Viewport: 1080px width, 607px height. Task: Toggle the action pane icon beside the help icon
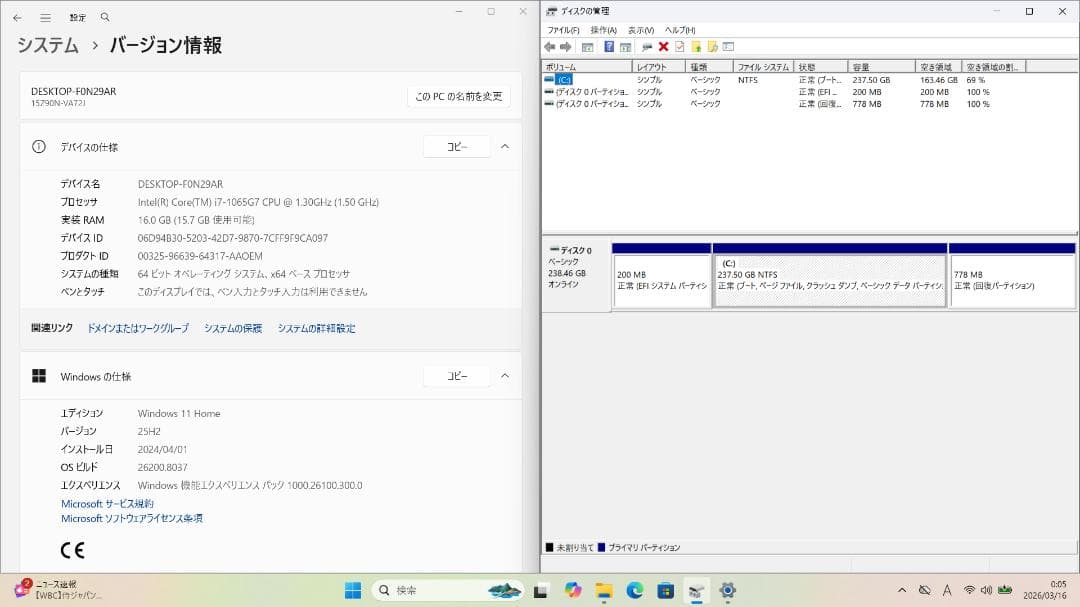point(625,47)
